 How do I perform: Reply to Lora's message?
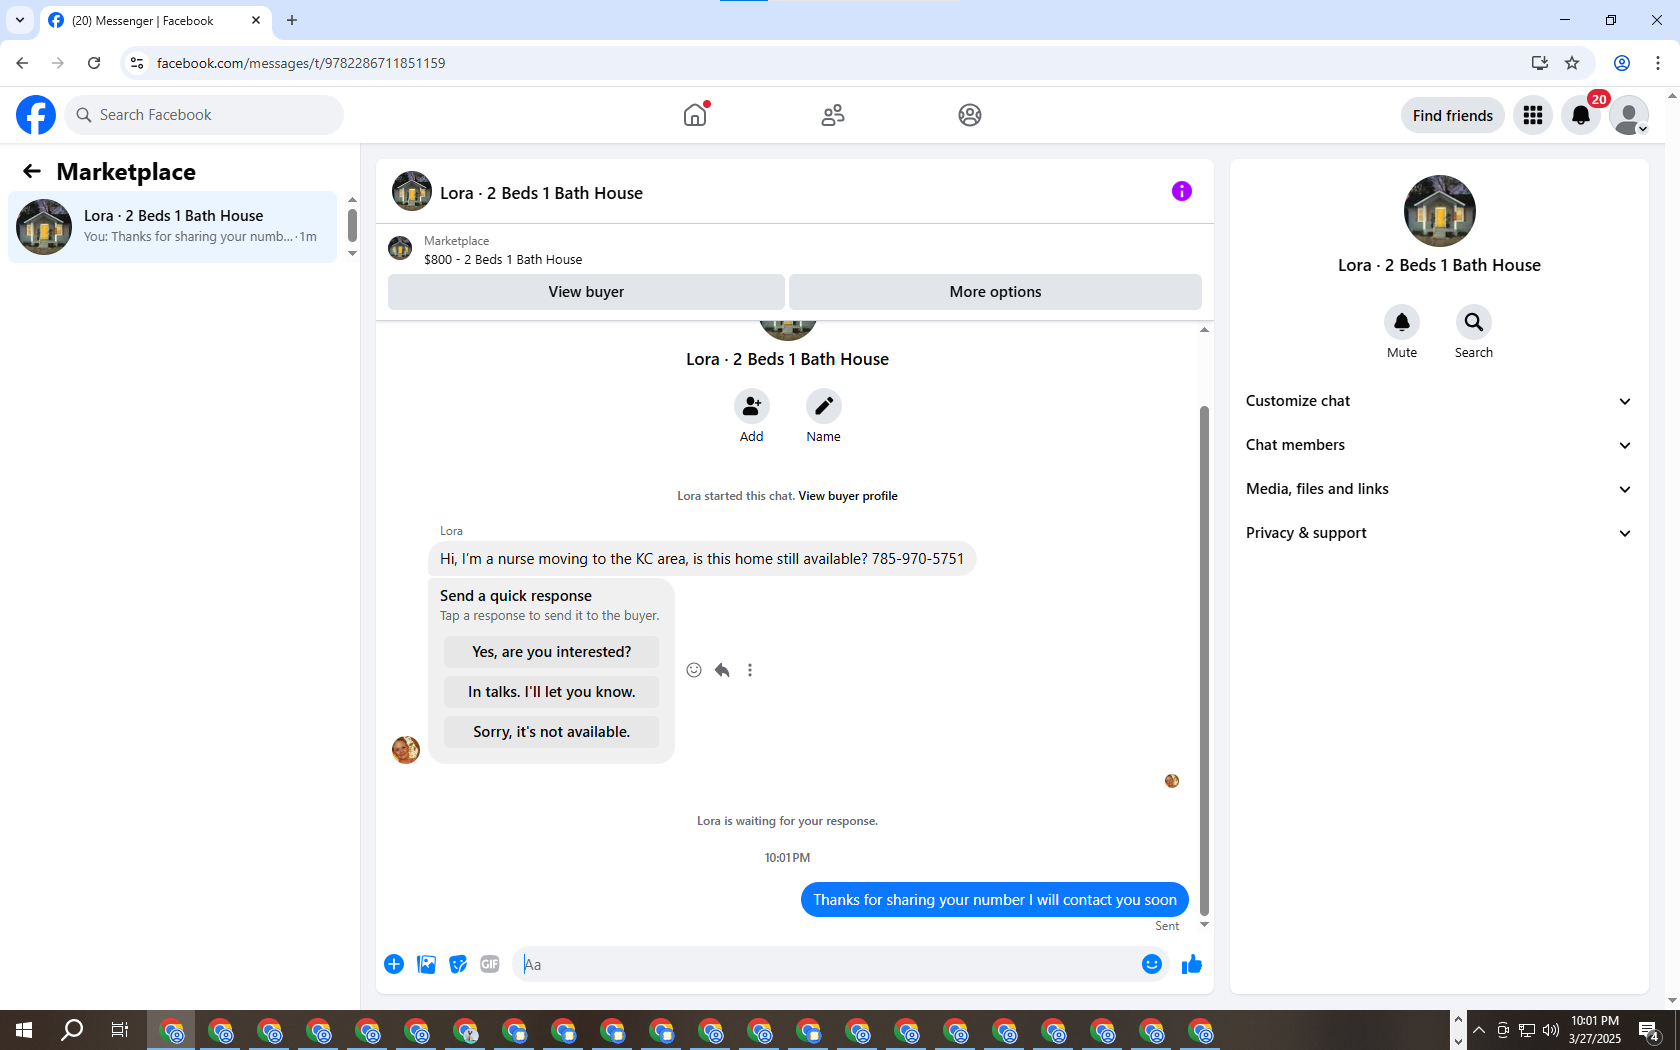722,670
